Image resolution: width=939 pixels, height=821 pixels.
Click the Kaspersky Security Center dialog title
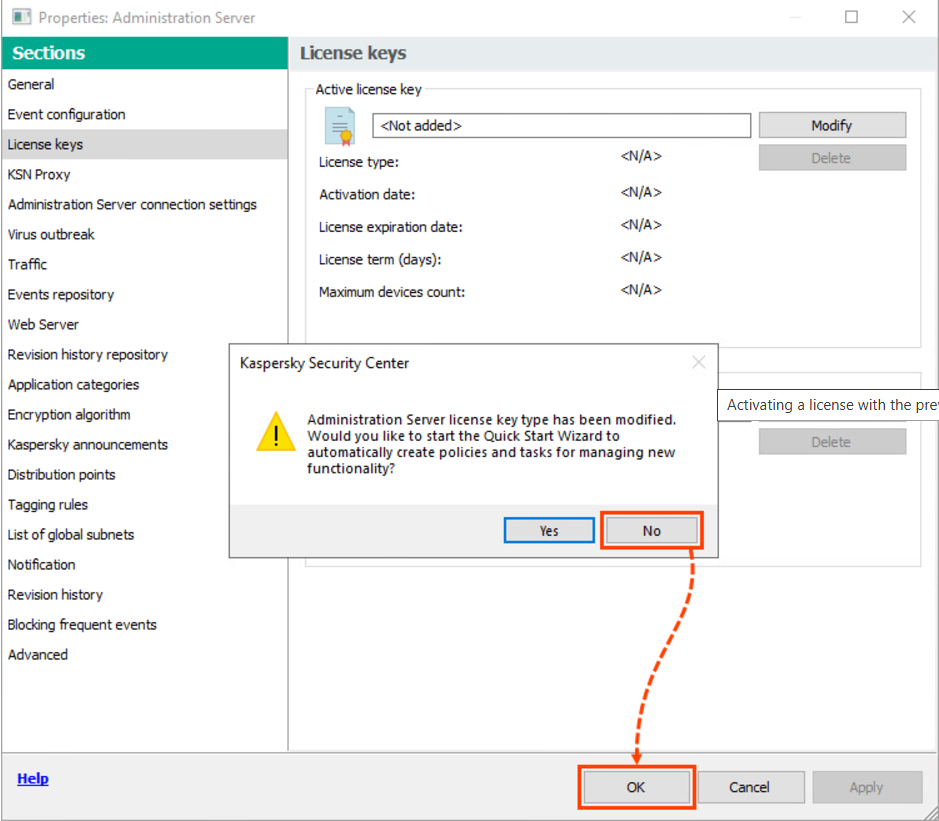click(325, 363)
